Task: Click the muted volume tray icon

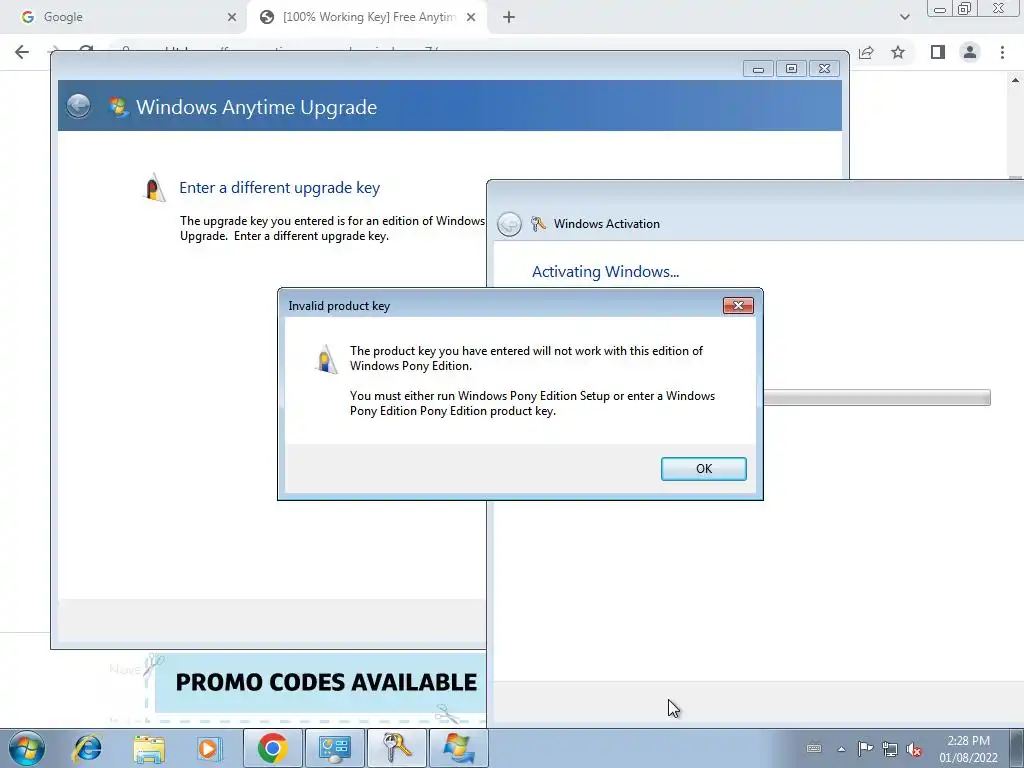Action: (914, 750)
